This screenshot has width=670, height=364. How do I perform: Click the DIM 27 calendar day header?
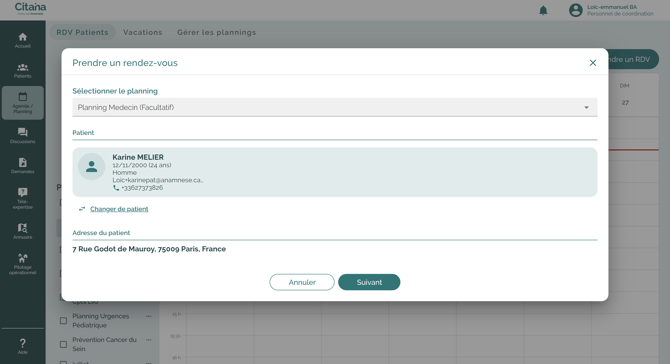click(625, 94)
